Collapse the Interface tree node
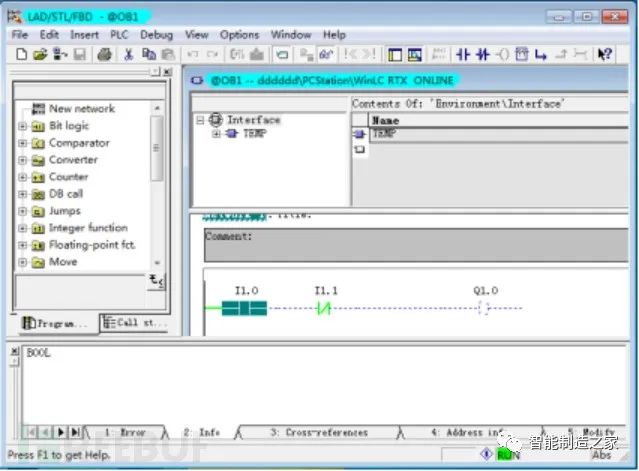639x471 pixels. (x=201, y=120)
